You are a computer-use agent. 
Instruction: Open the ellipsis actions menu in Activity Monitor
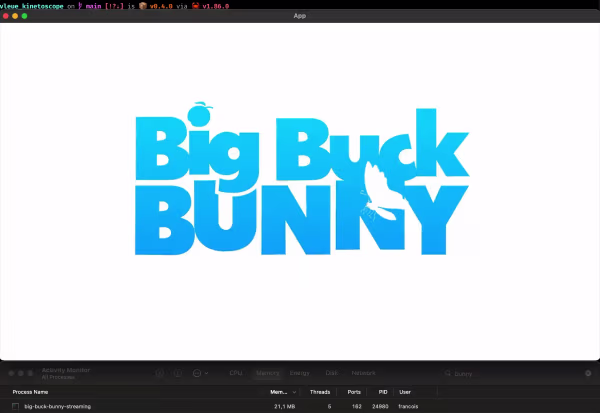click(x=200, y=373)
